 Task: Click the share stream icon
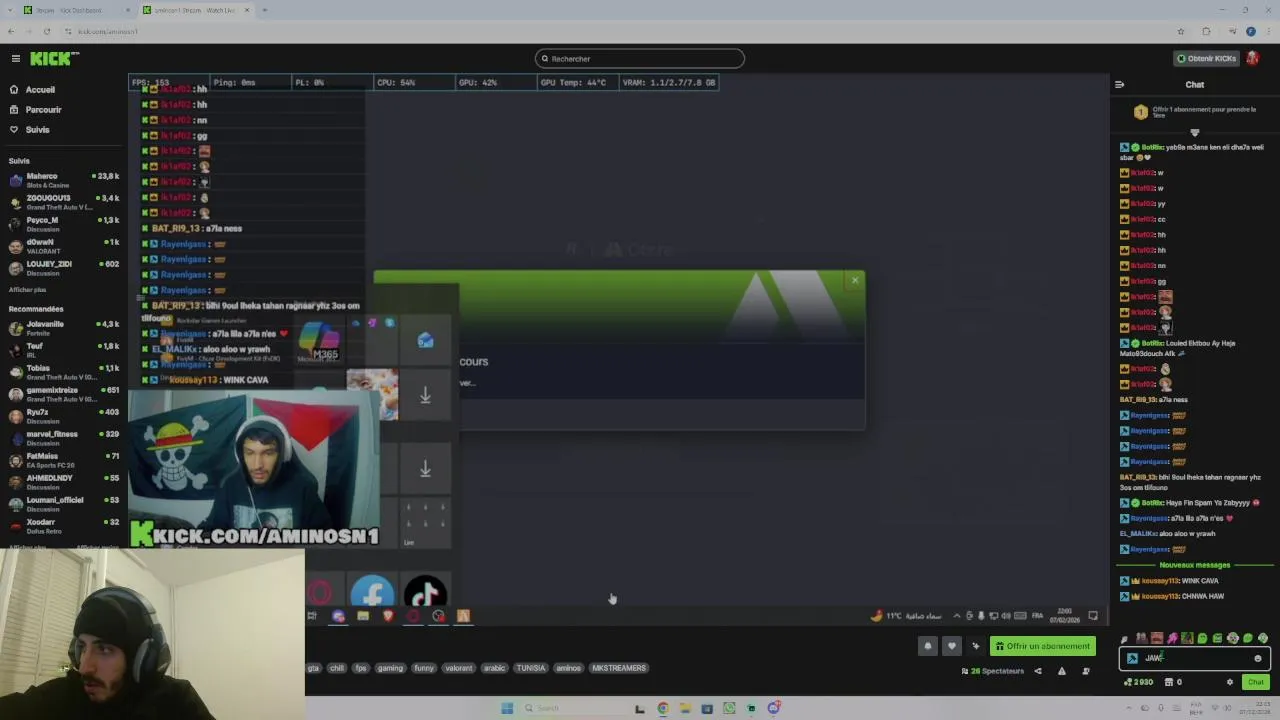(1037, 671)
